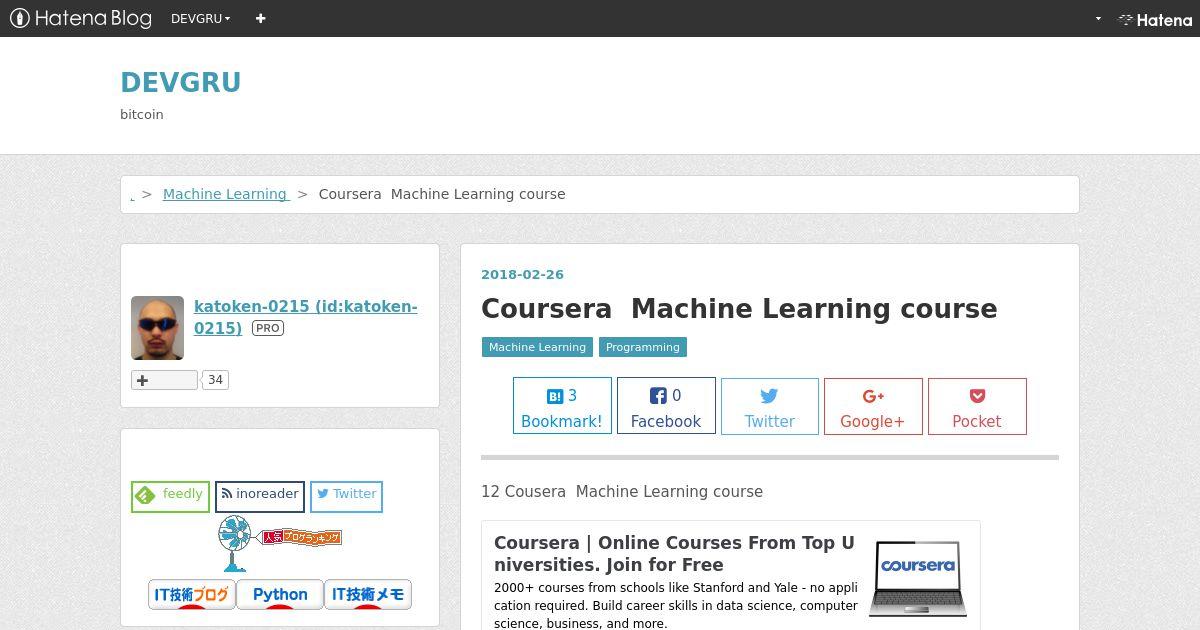
Task: Show the subscriber count 34
Action: (215, 380)
